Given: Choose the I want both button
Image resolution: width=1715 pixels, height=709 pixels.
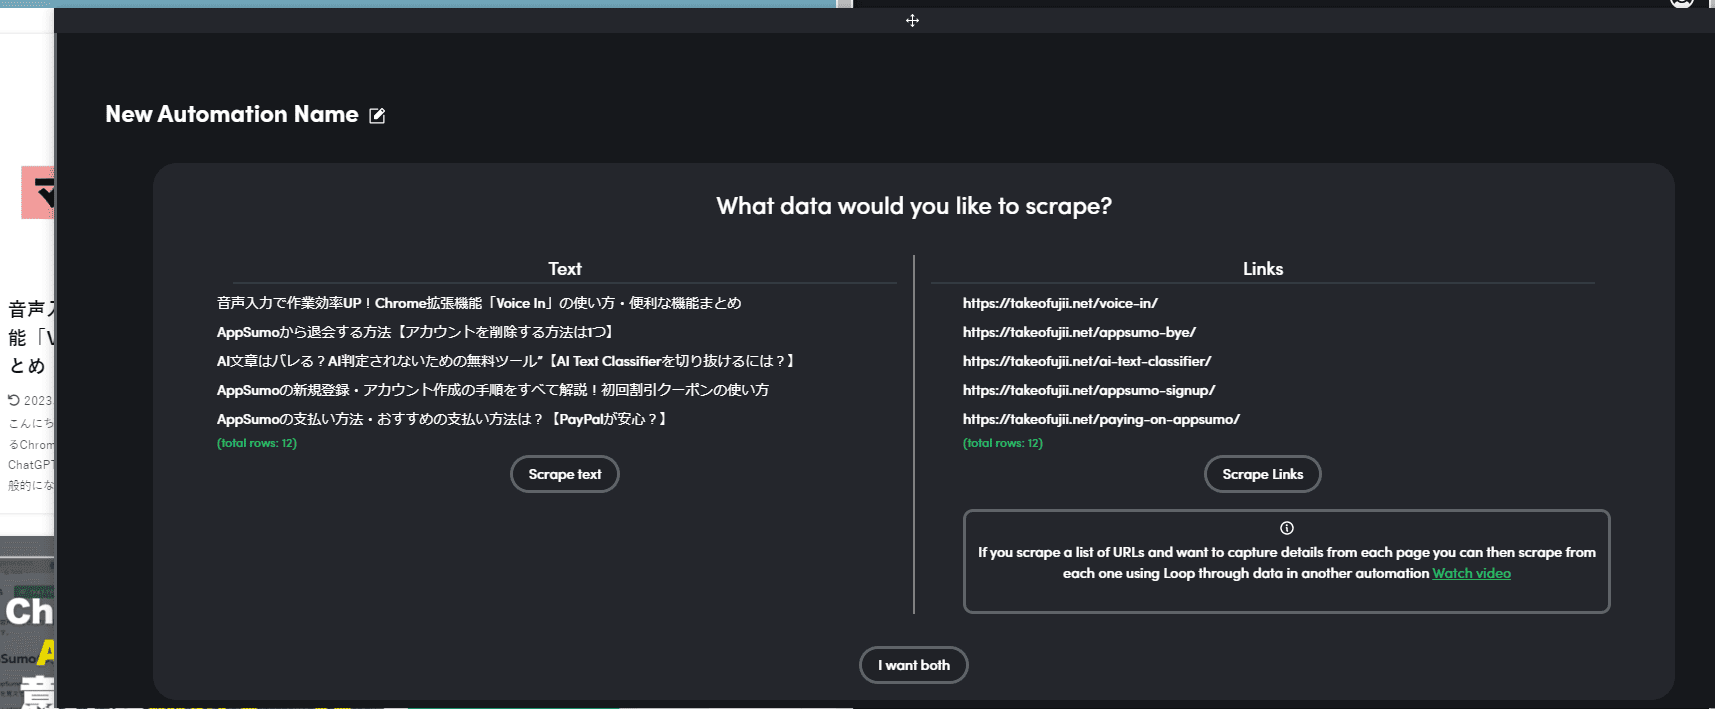Looking at the screenshot, I should click(x=913, y=665).
